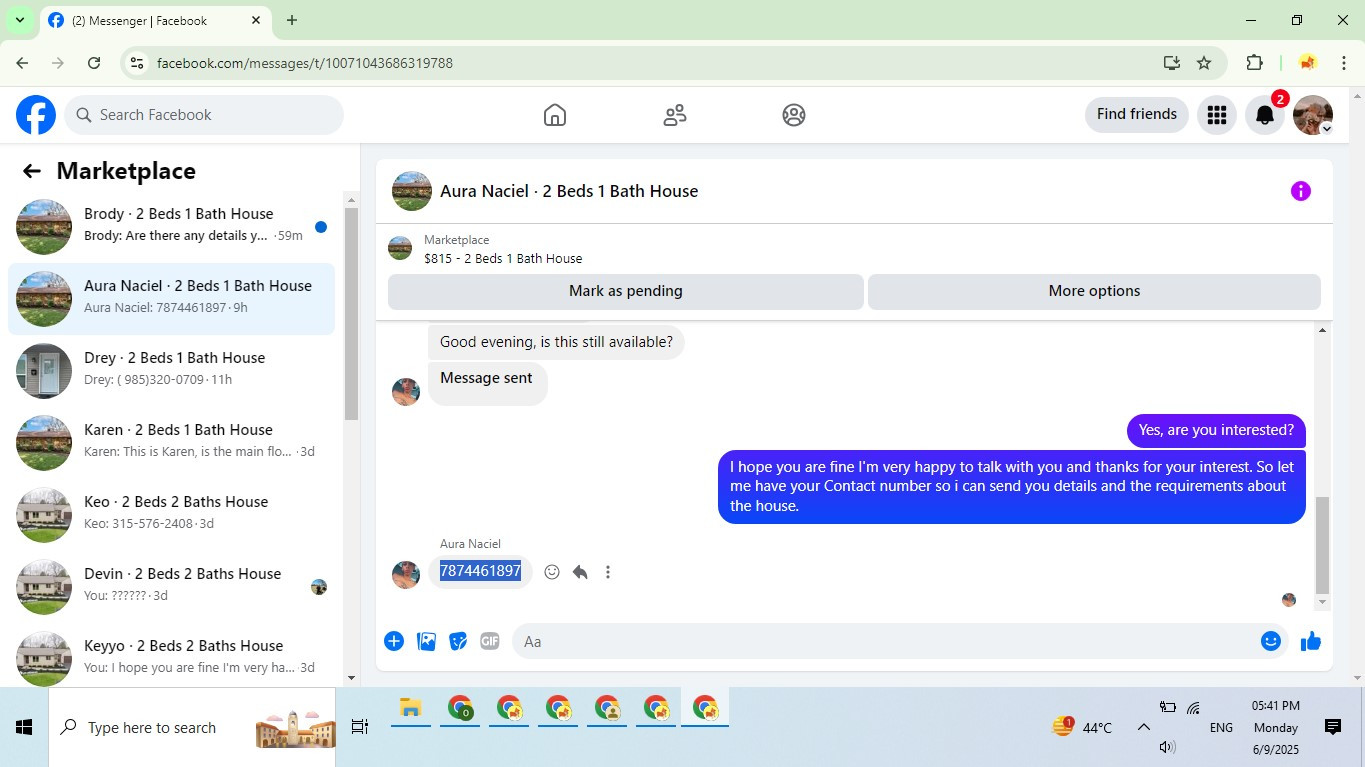Click Find friends button
Screen dimensions: 1365x767
(1137, 115)
